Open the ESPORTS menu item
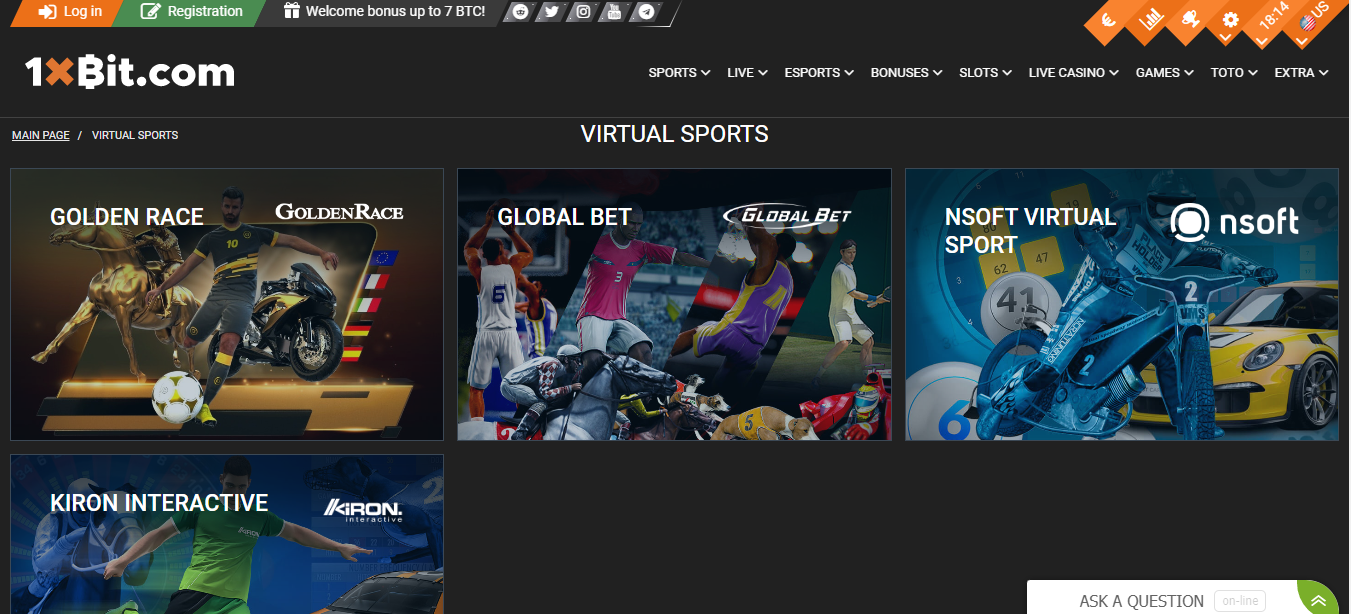Screen dimensions: 1351x614 coord(817,72)
